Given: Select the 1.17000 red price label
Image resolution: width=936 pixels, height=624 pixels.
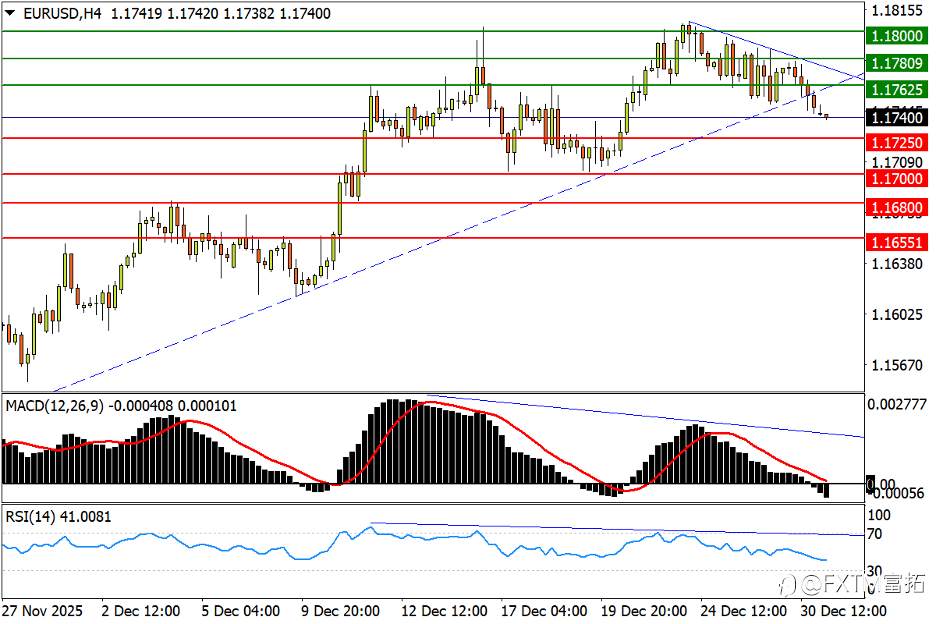Looking at the screenshot, I should (x=897, y=178).
